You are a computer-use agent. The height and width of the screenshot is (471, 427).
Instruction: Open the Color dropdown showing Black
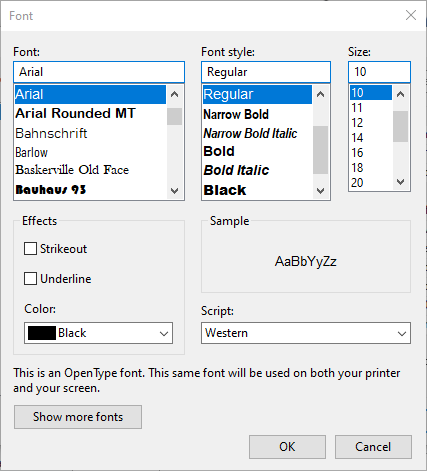(x=98, y=333)
